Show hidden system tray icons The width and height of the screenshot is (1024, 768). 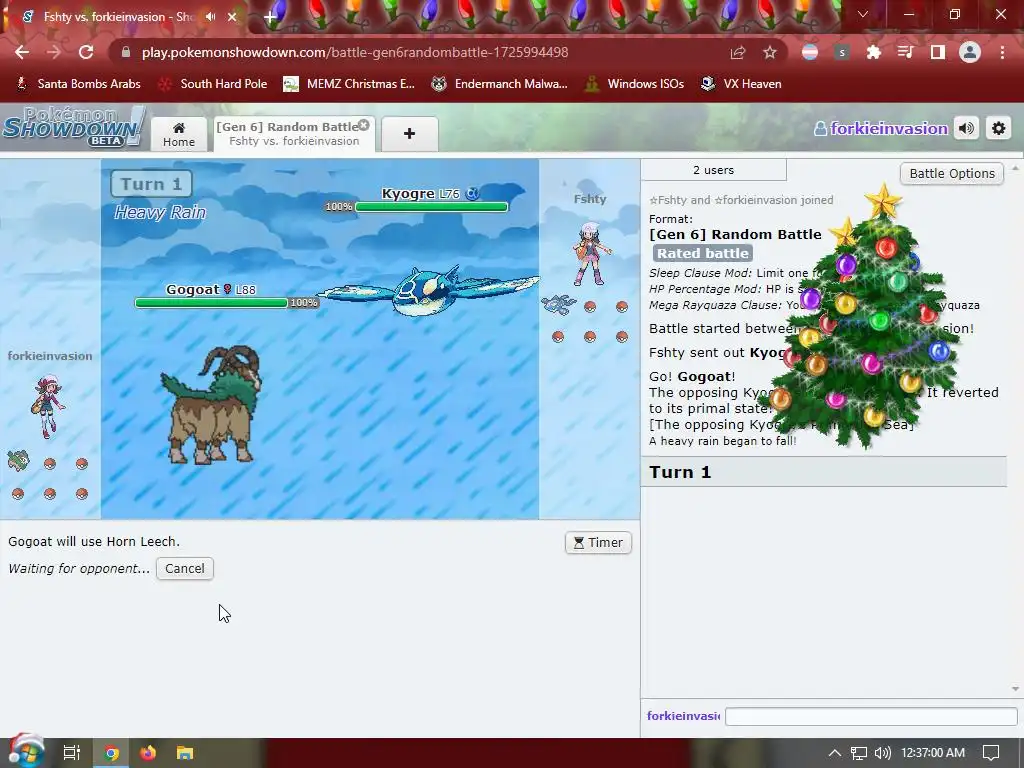(835, 753)
